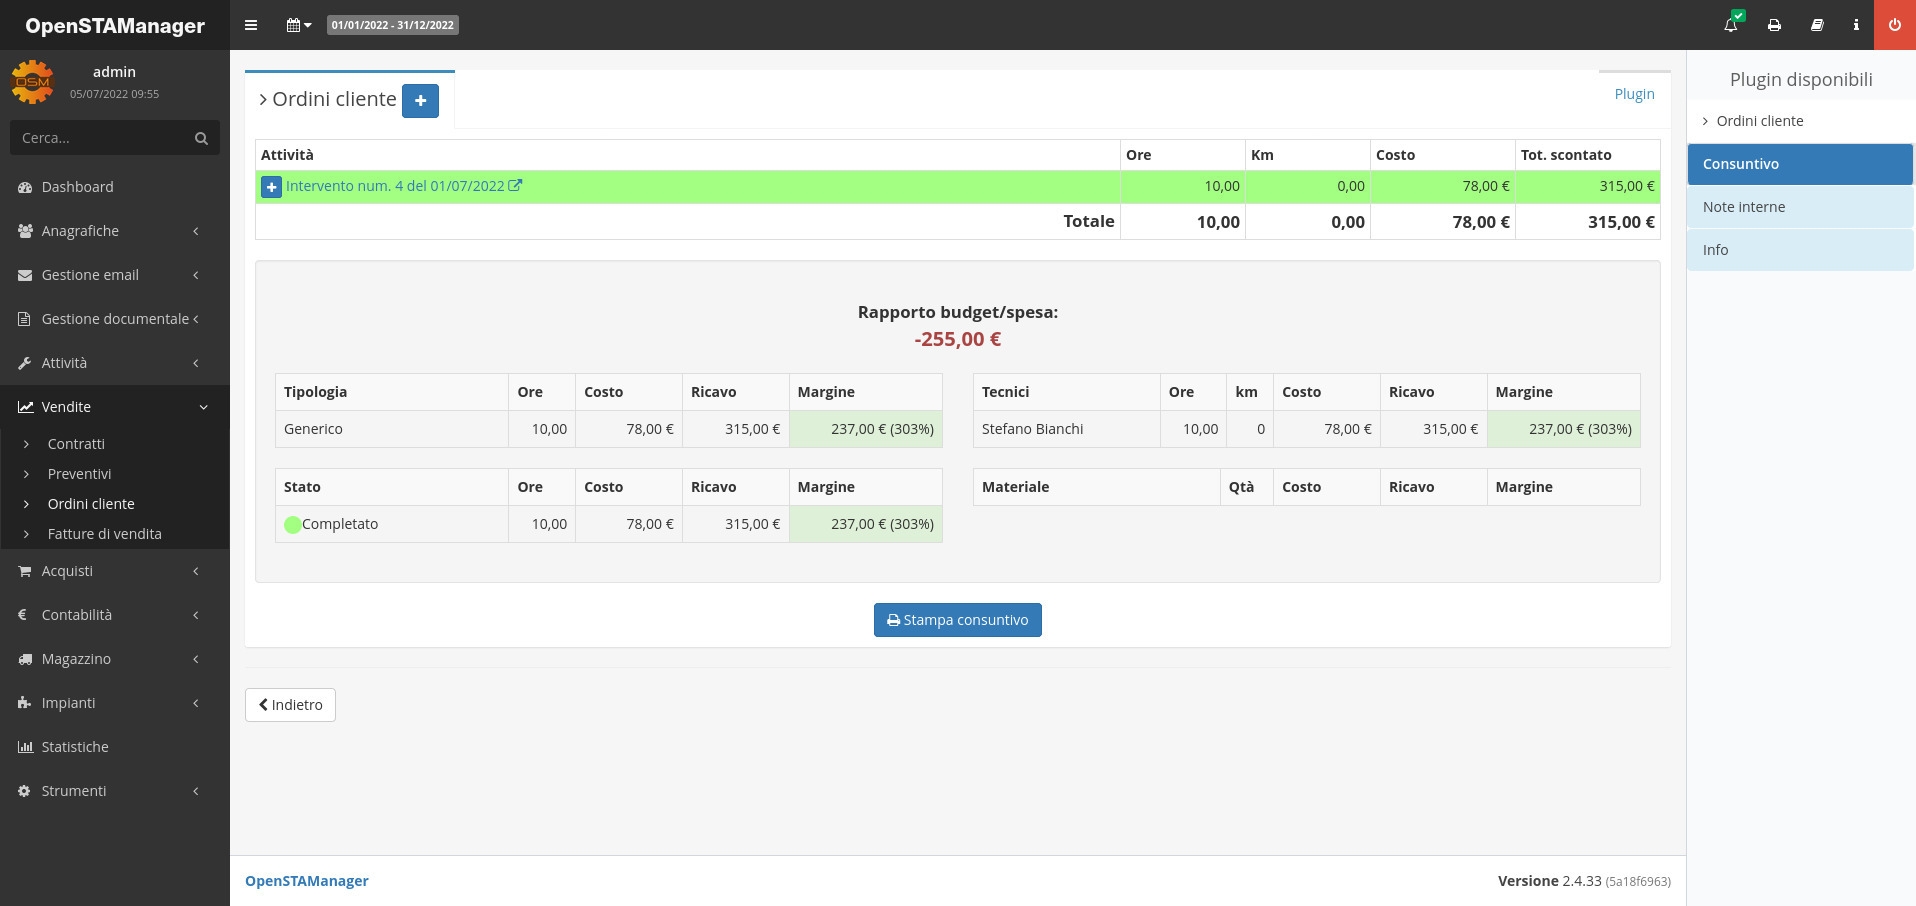Click the printer icon in top bar

point(1774,25)
